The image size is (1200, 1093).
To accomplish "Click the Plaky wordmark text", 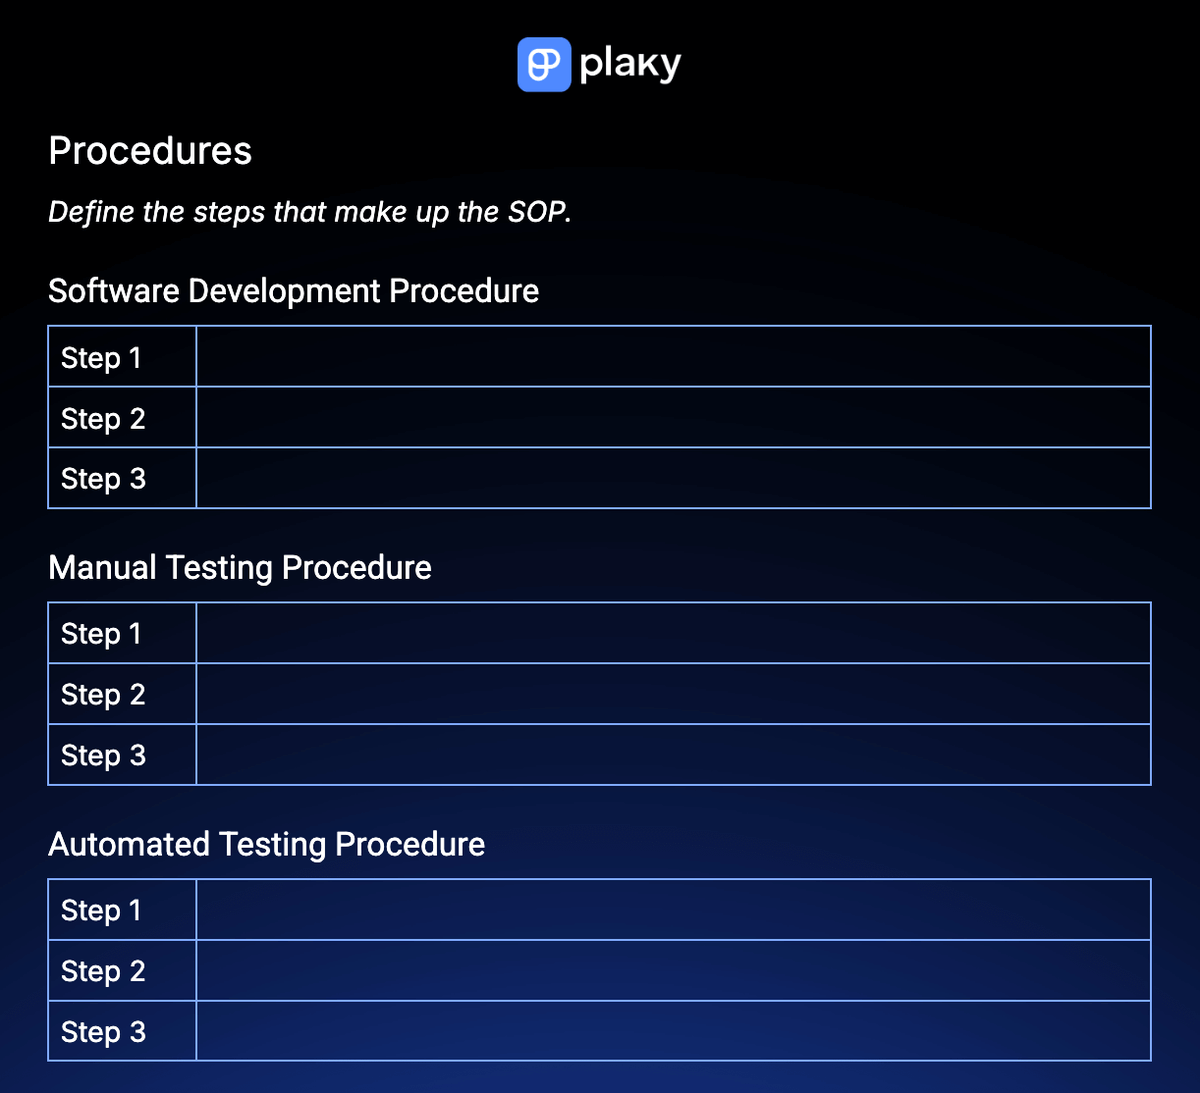I will pyautogui.click(x=630, y=65).
